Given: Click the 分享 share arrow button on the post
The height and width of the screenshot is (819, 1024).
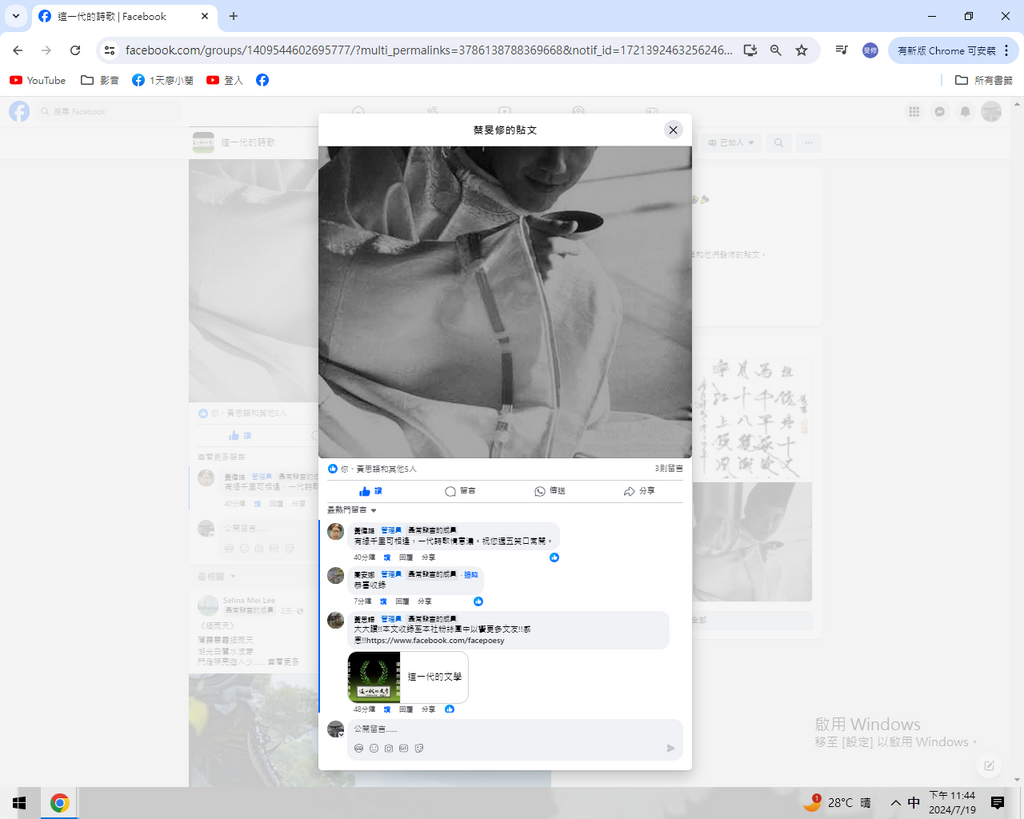Looking at the screenshot, I should [638, 491].
